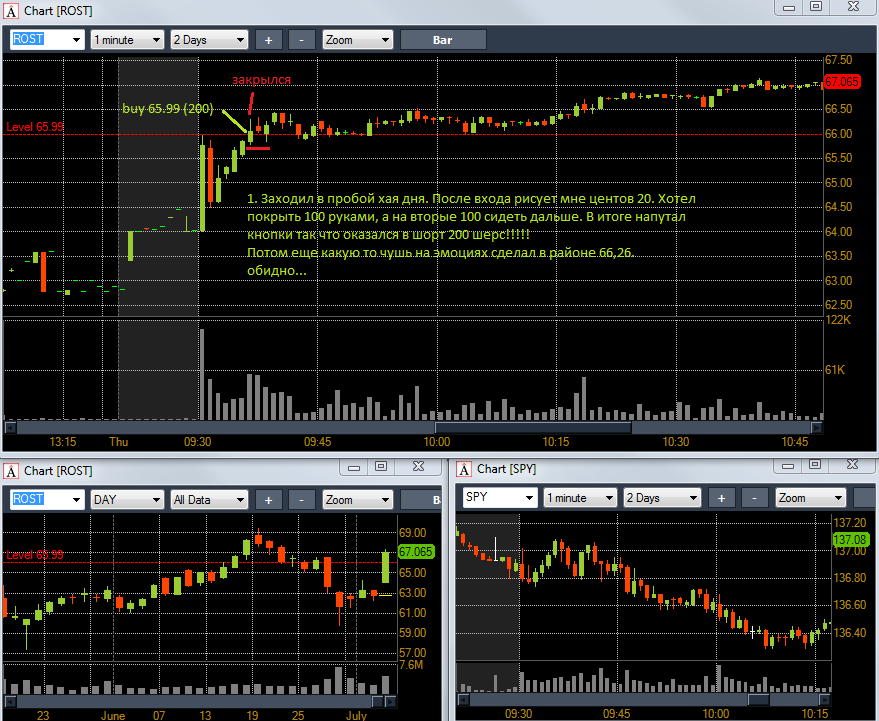The height and width of the screenshot is (721, 879).
Task: Click the horizontal scrollbar thumb in the top ROST chart
Action: (534, 428)
